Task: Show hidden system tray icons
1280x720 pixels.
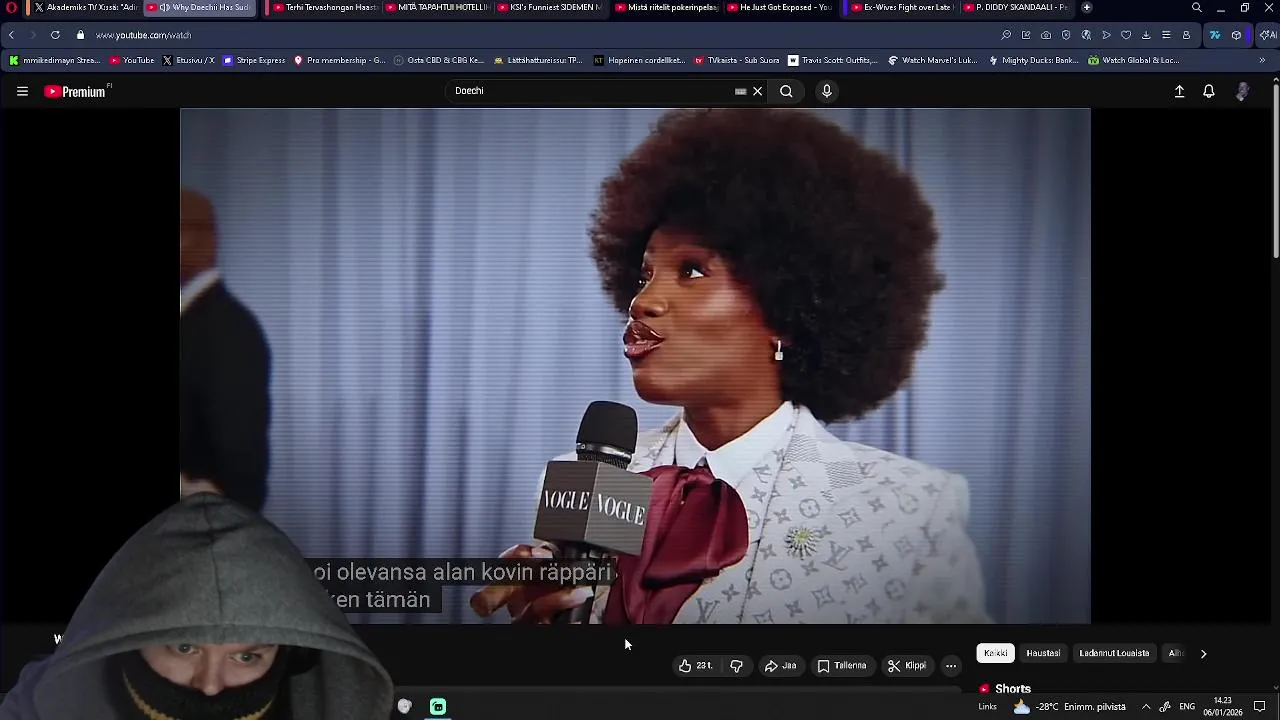Action: 1146,707
